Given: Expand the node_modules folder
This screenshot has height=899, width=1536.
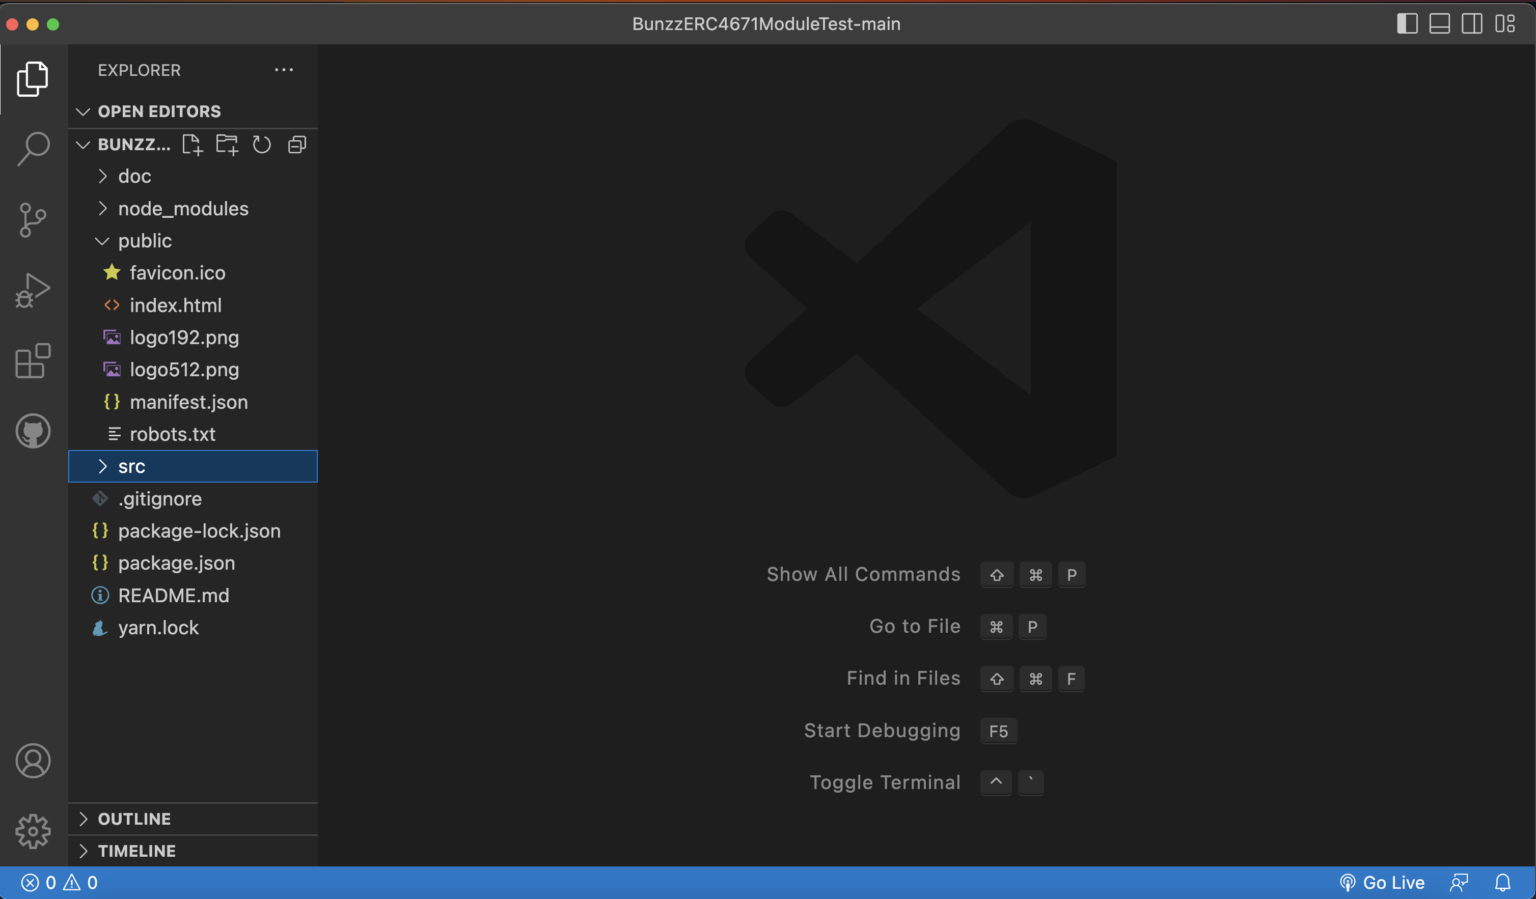Looking at the screenshot, I should point(182,209).
